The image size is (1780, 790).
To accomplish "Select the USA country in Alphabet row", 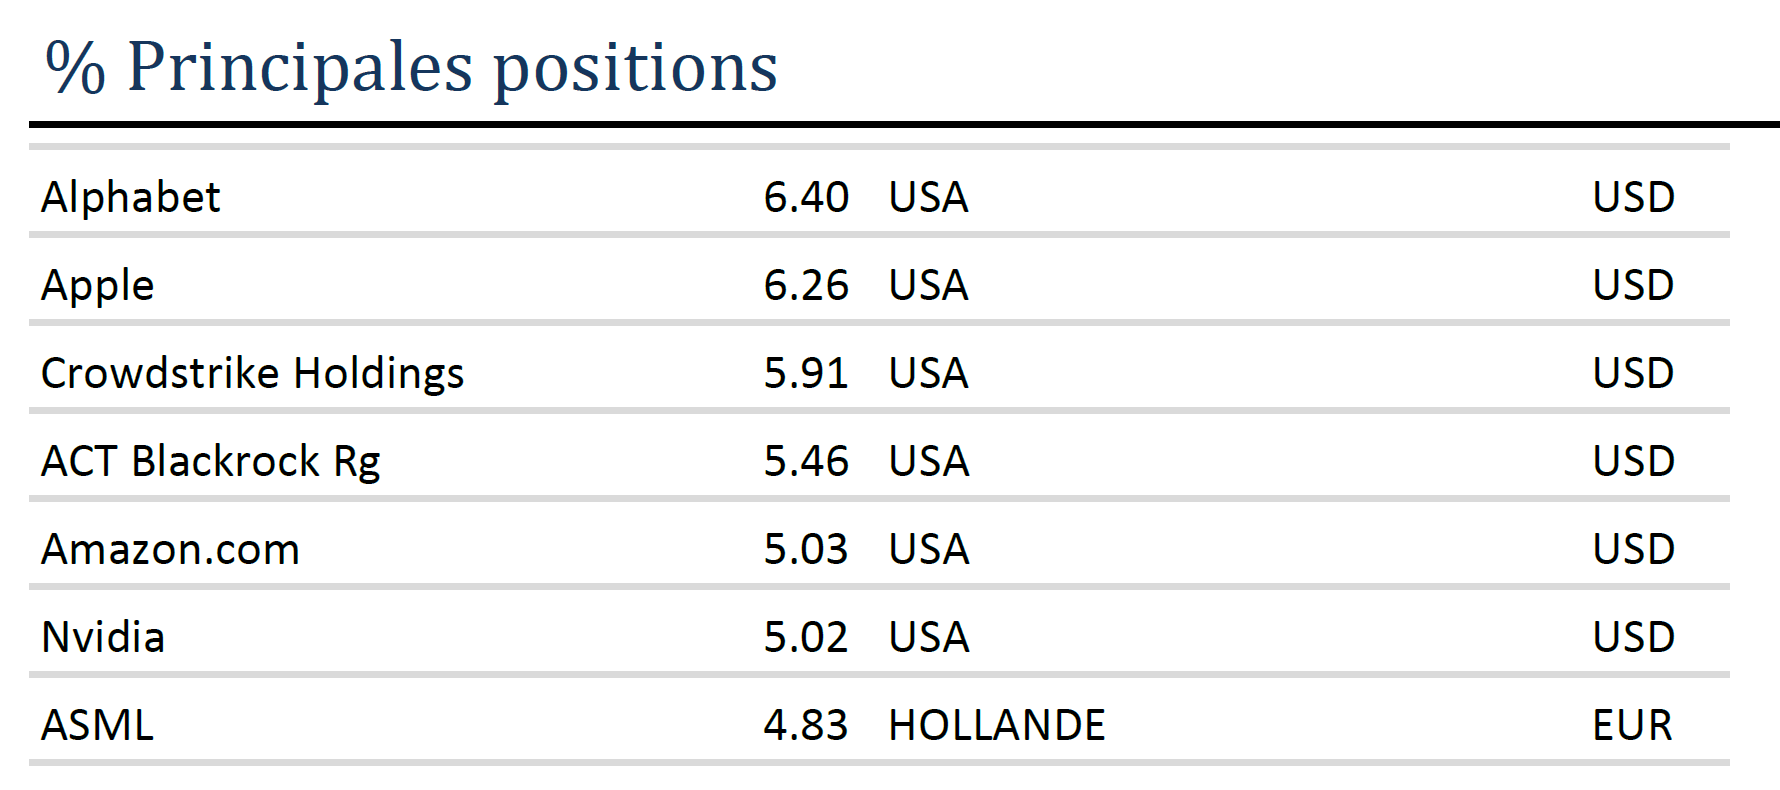I will click(x=928, y=197).
